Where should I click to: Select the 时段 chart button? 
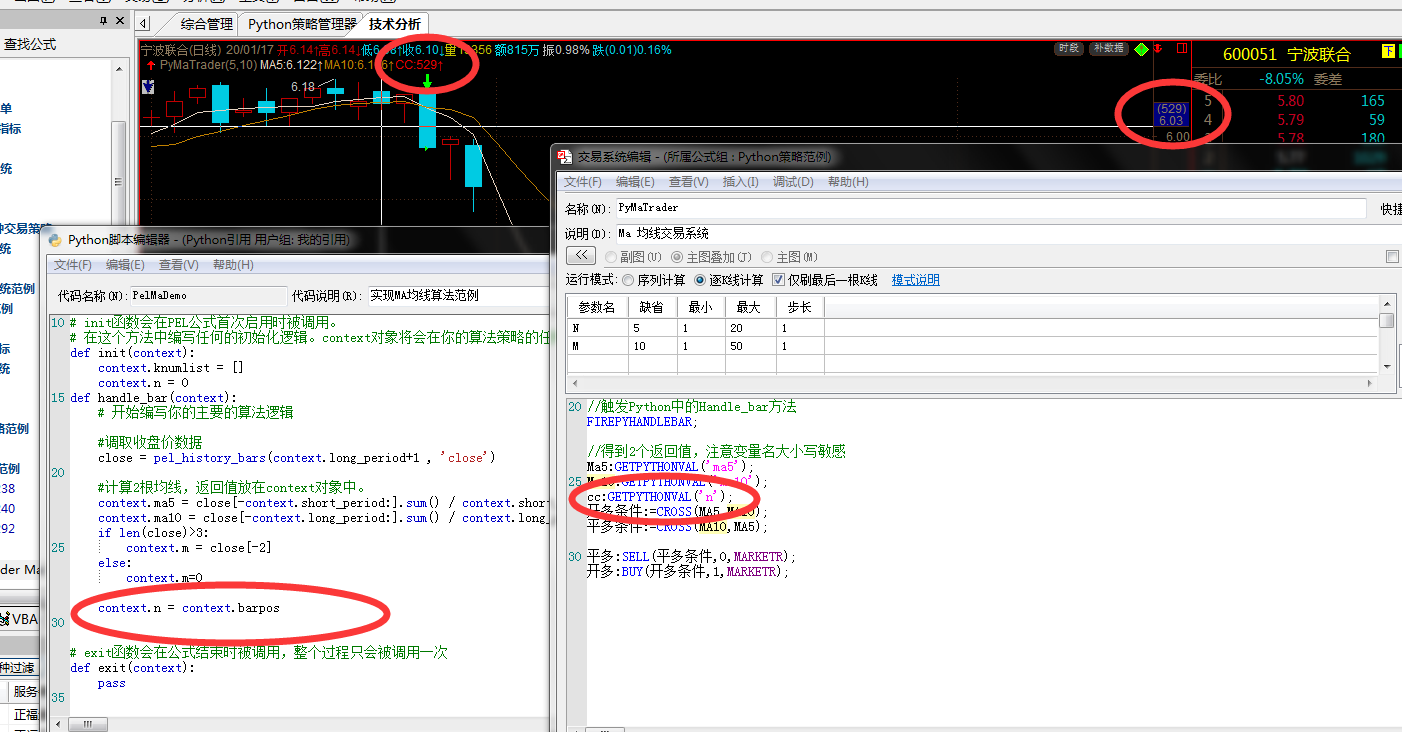pos(1068,48)
